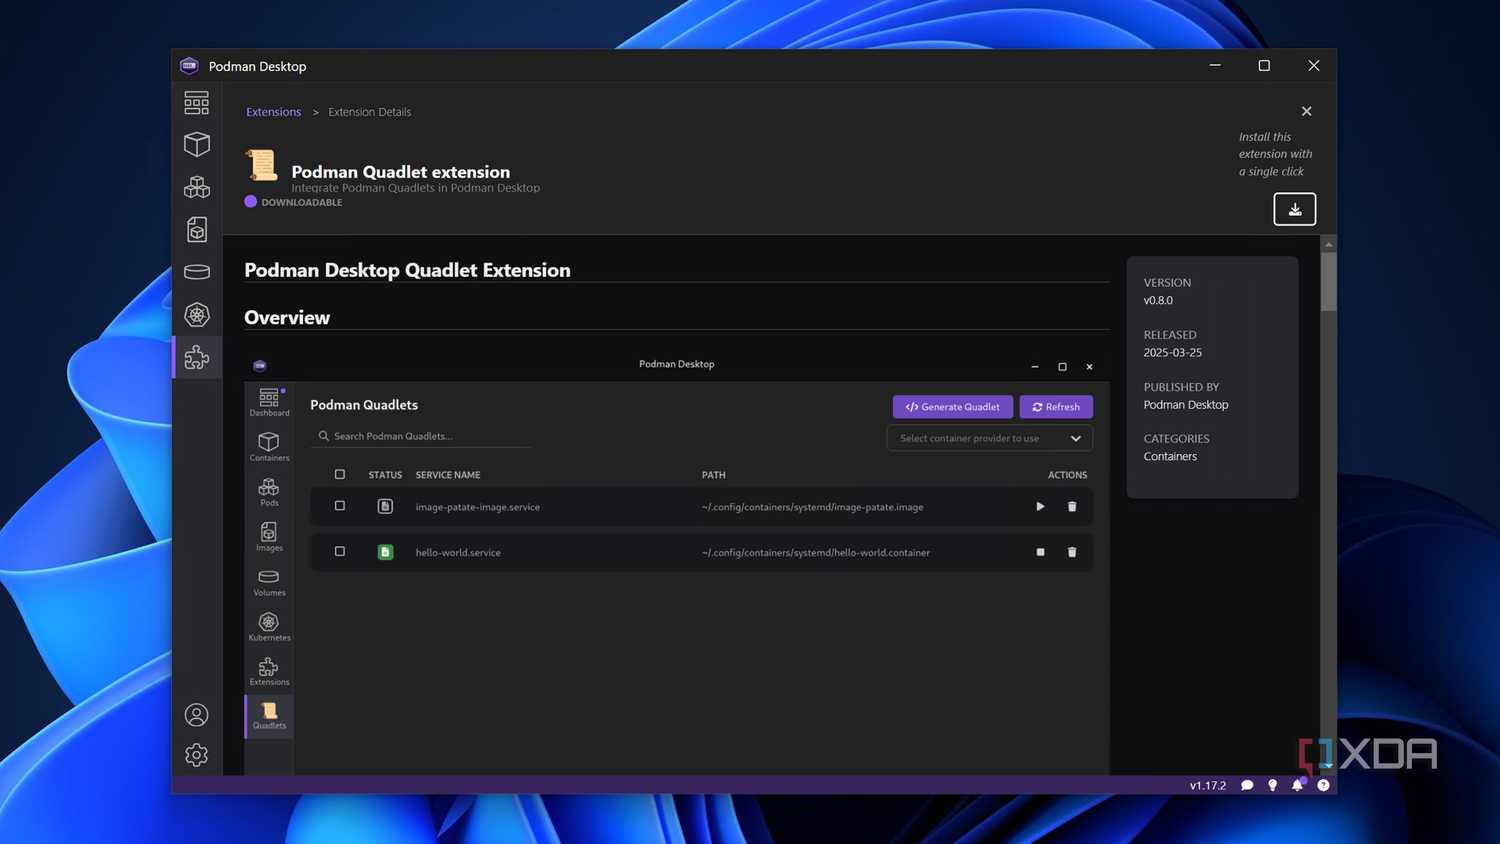Select labeled Images item in inner screenshot

269,537
